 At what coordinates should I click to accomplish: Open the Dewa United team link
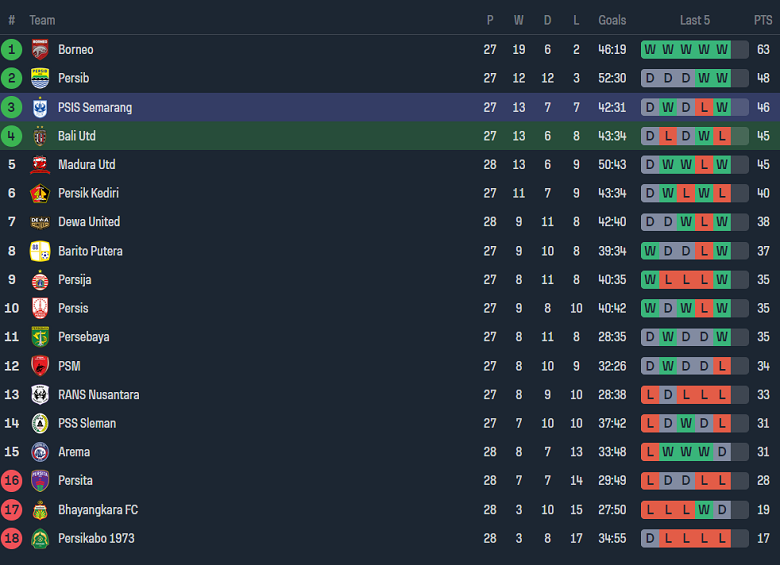[x=89, y=222]
